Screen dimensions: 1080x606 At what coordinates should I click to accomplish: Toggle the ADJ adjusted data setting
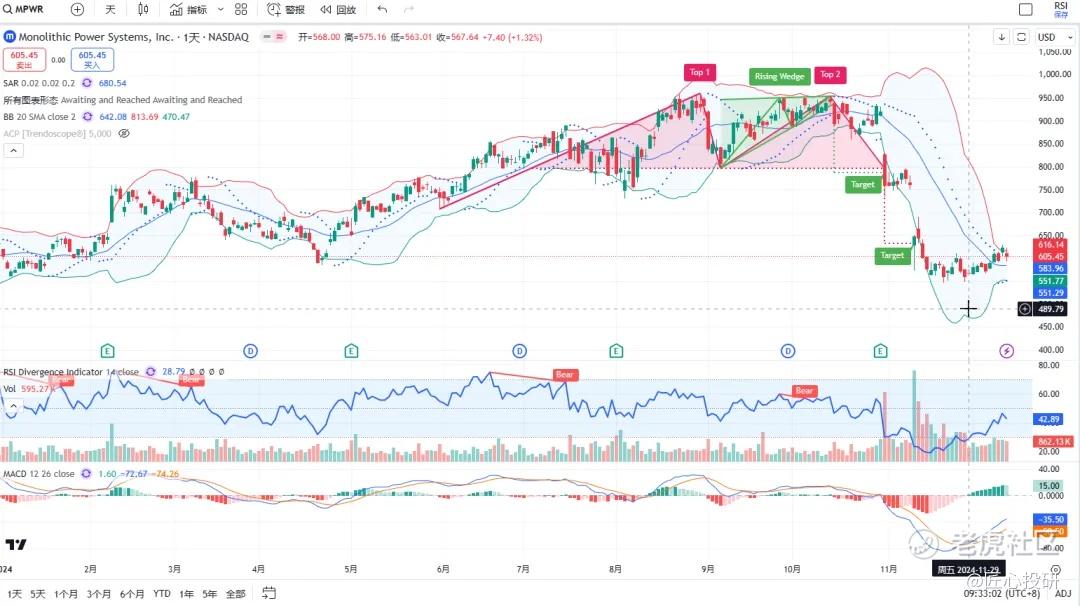click(x=1063, y=594)
